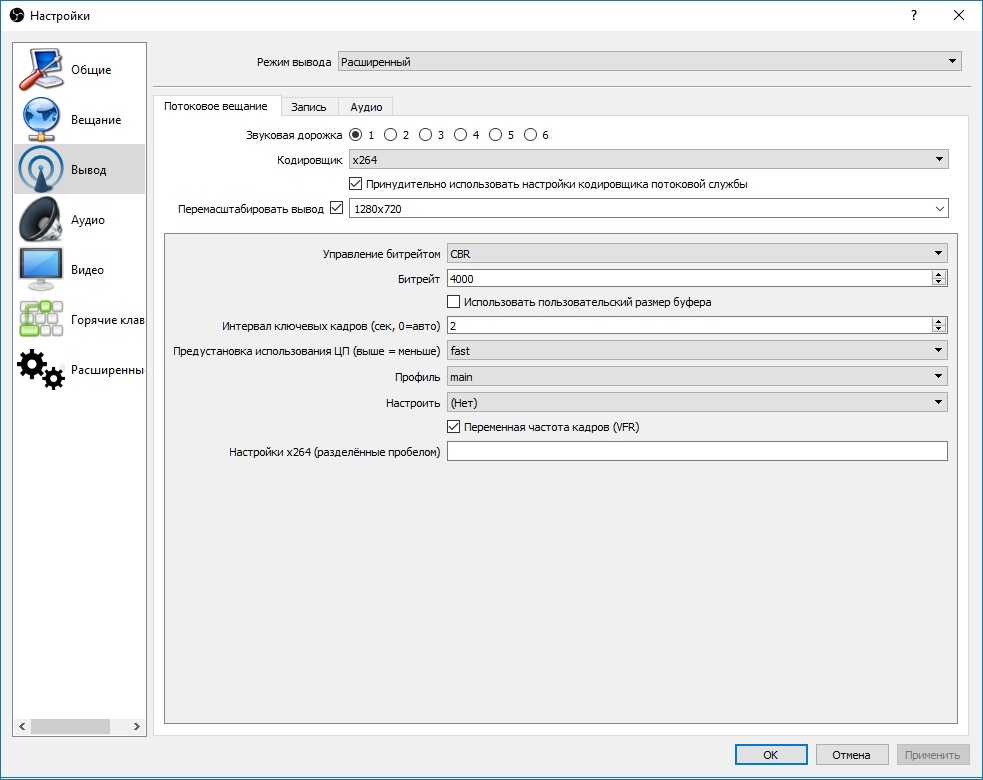Image resolution: width=983 pixels, height=780 pixels.
Task: Enable custom buffer size checkbox
Action: tap(454, 302)
